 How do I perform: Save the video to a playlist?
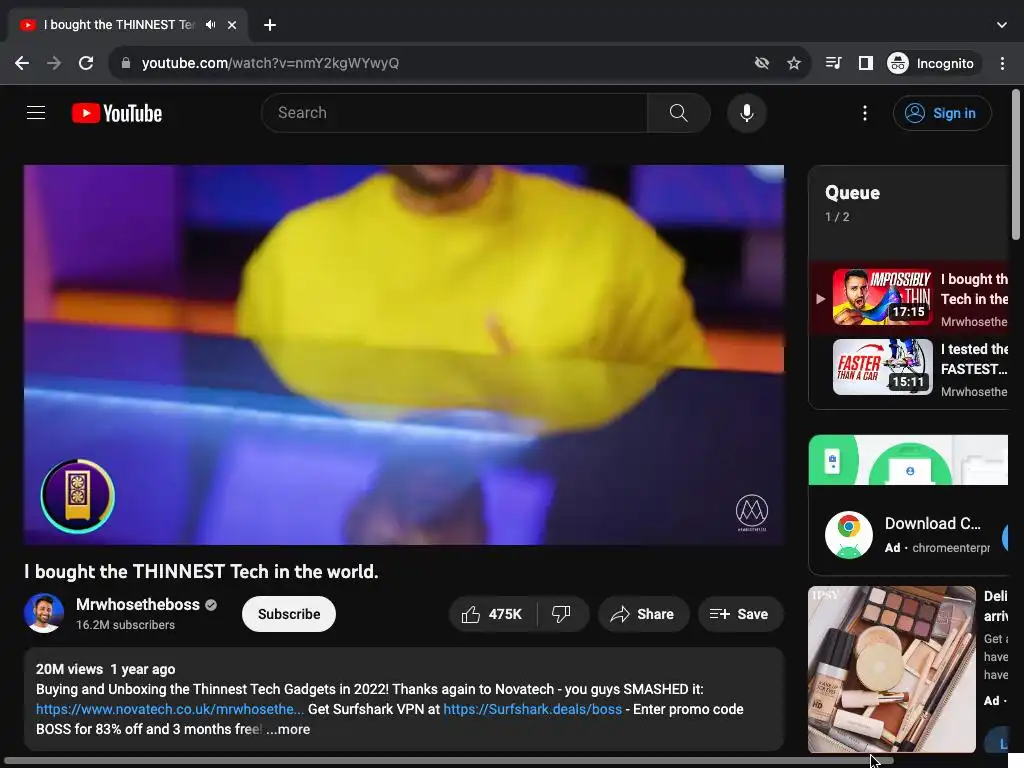[x=740, y=614]
